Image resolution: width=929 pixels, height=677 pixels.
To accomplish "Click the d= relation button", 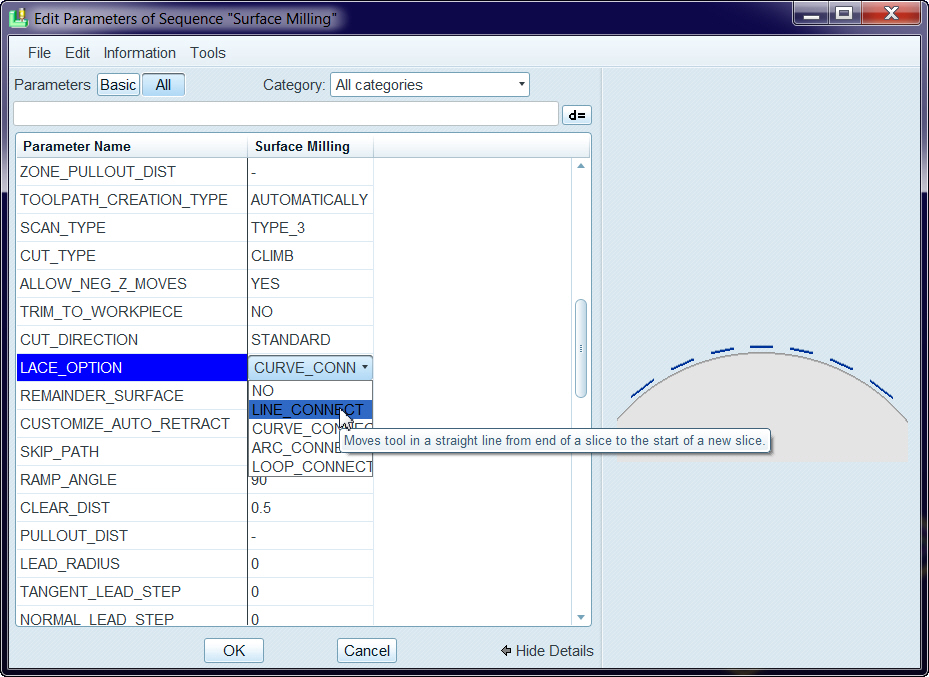I will (x=576, y=115).
